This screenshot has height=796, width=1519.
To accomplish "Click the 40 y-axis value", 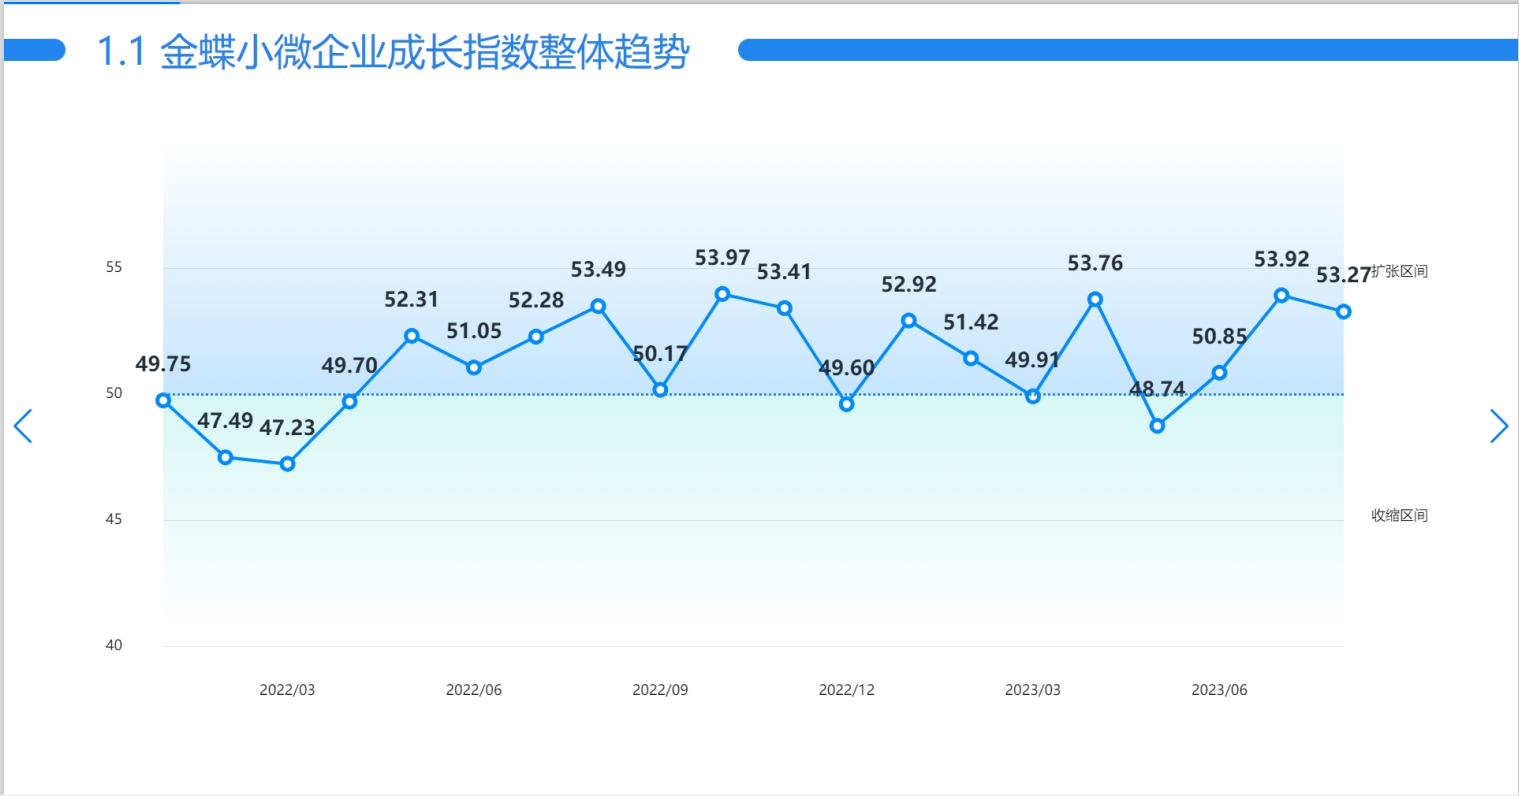I will tap(114, 645).
